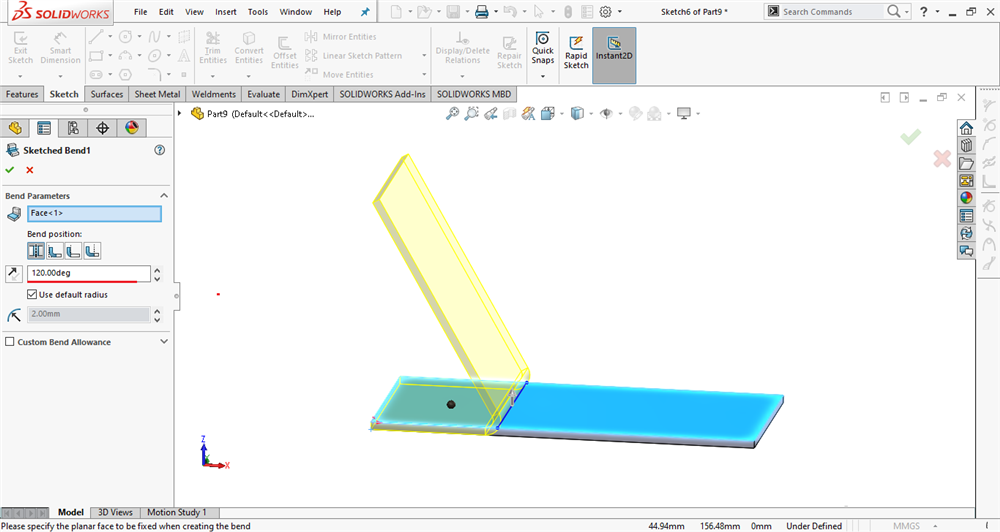Click the Move Entities button
1000x532 pixels.
(339, 75)
